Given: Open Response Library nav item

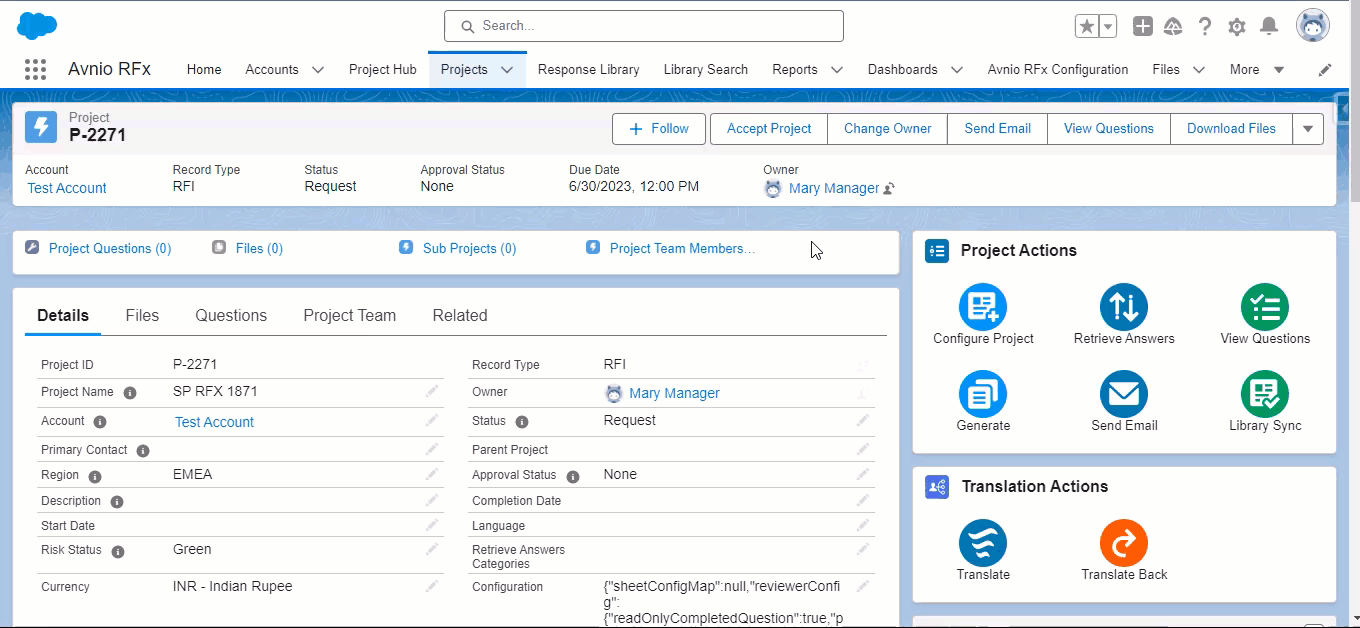Looking at the screenshot, I should tap(588, 70).
